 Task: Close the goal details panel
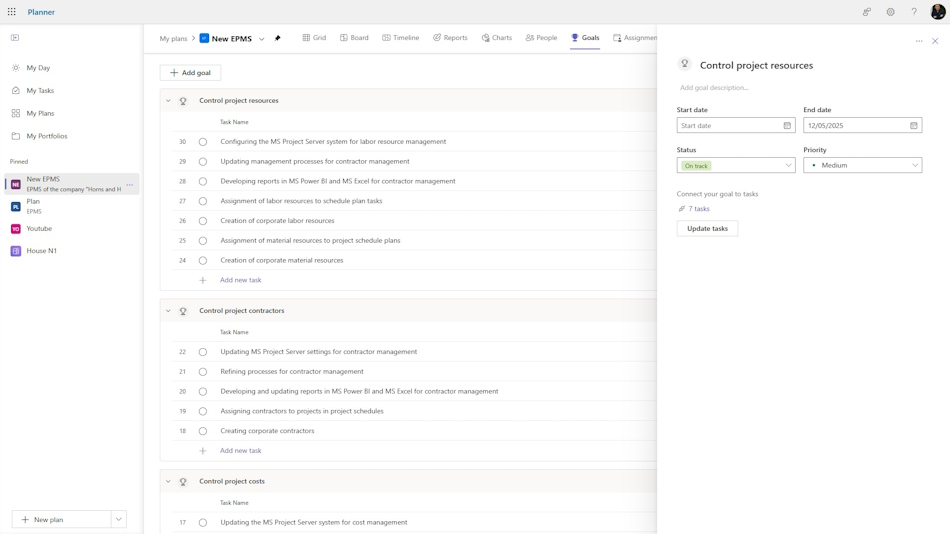(935, 41)
